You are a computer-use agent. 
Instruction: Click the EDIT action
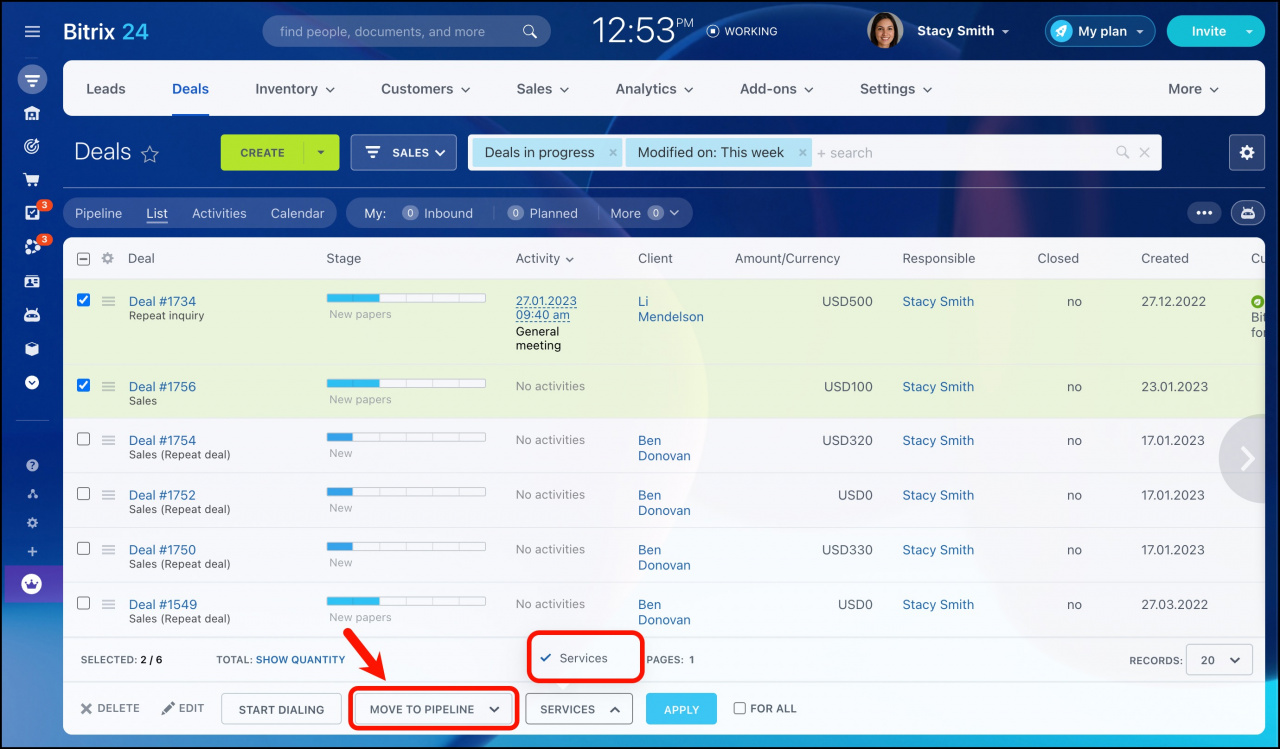pyautogui.click(x=183, y=708)
